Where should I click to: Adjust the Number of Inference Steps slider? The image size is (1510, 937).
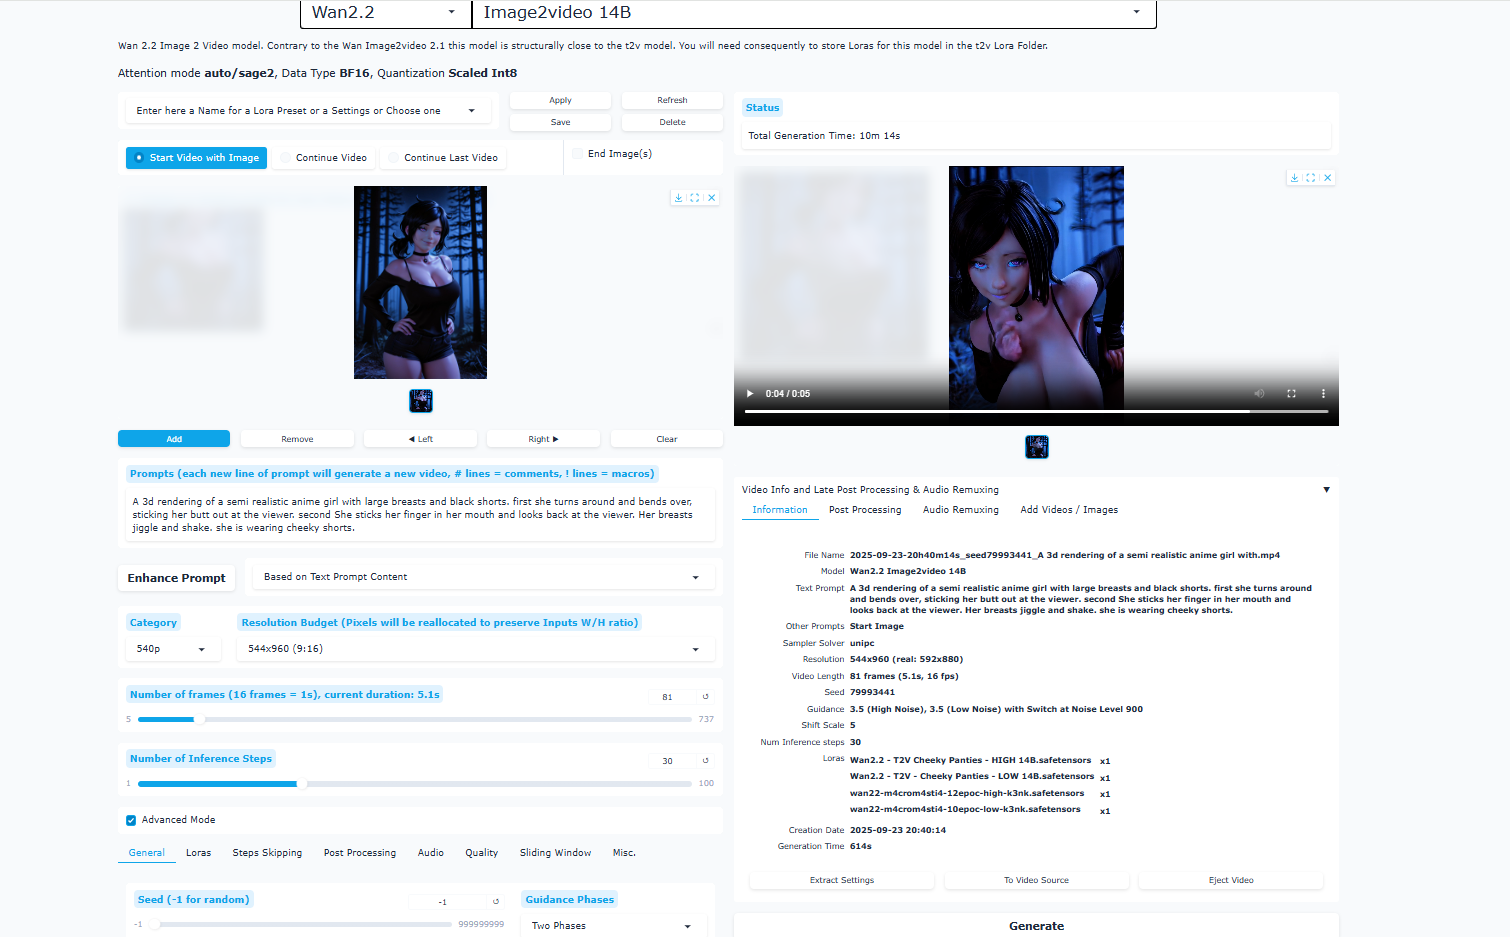coord(414,783)
